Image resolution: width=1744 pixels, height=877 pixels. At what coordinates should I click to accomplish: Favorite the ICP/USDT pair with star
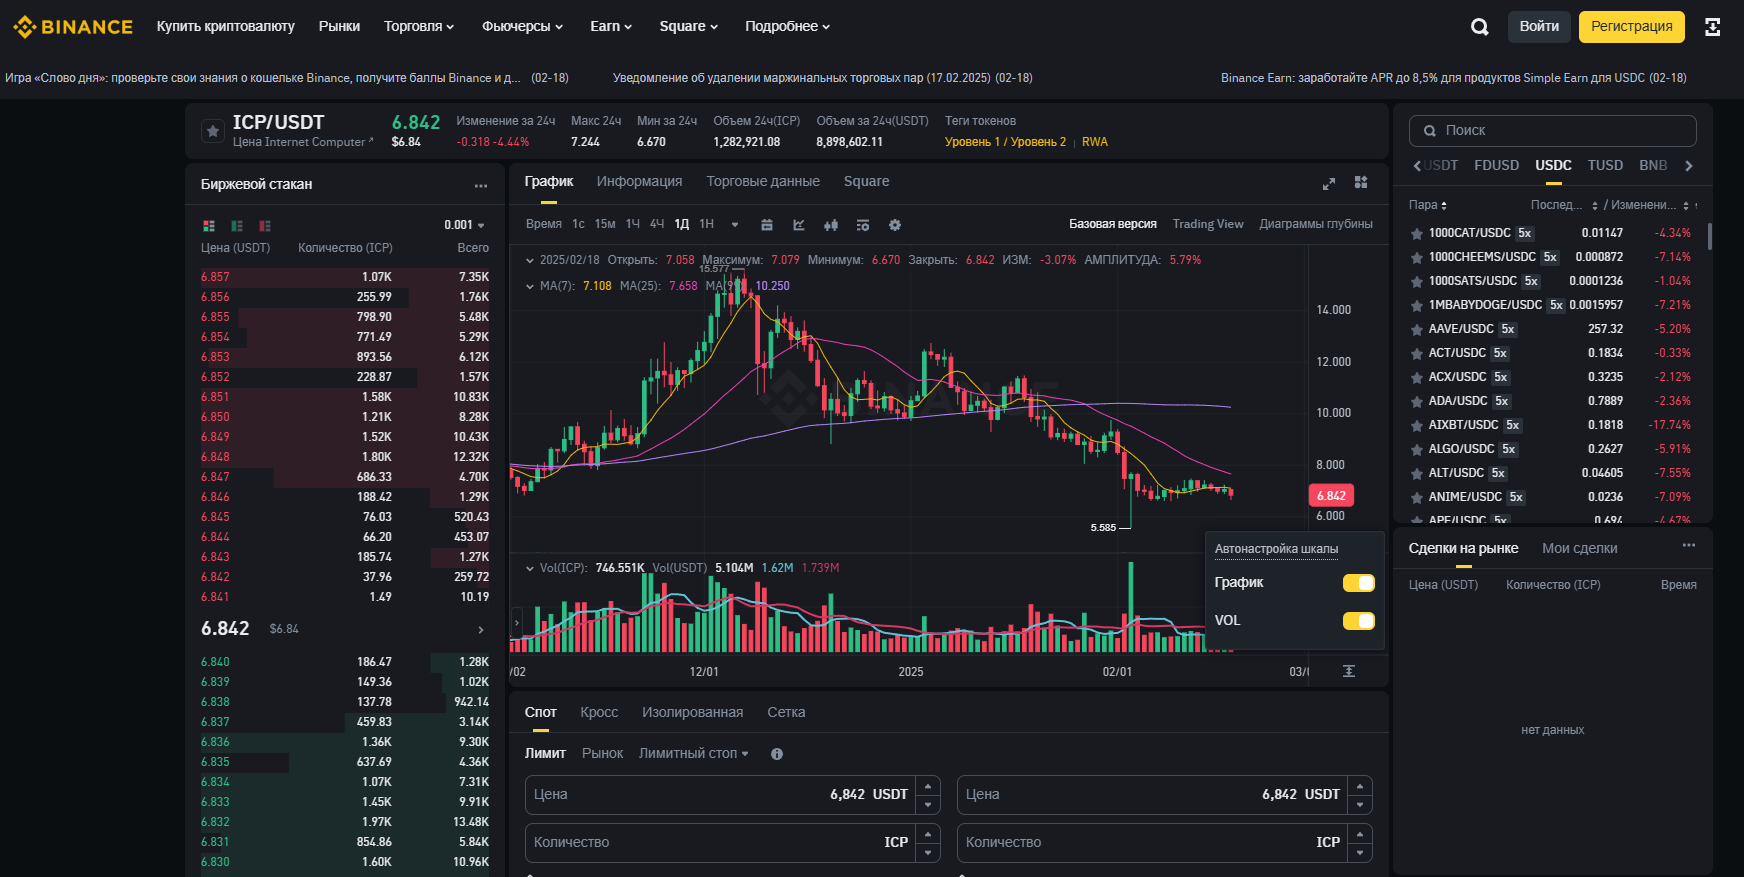[x=212, y=131]
